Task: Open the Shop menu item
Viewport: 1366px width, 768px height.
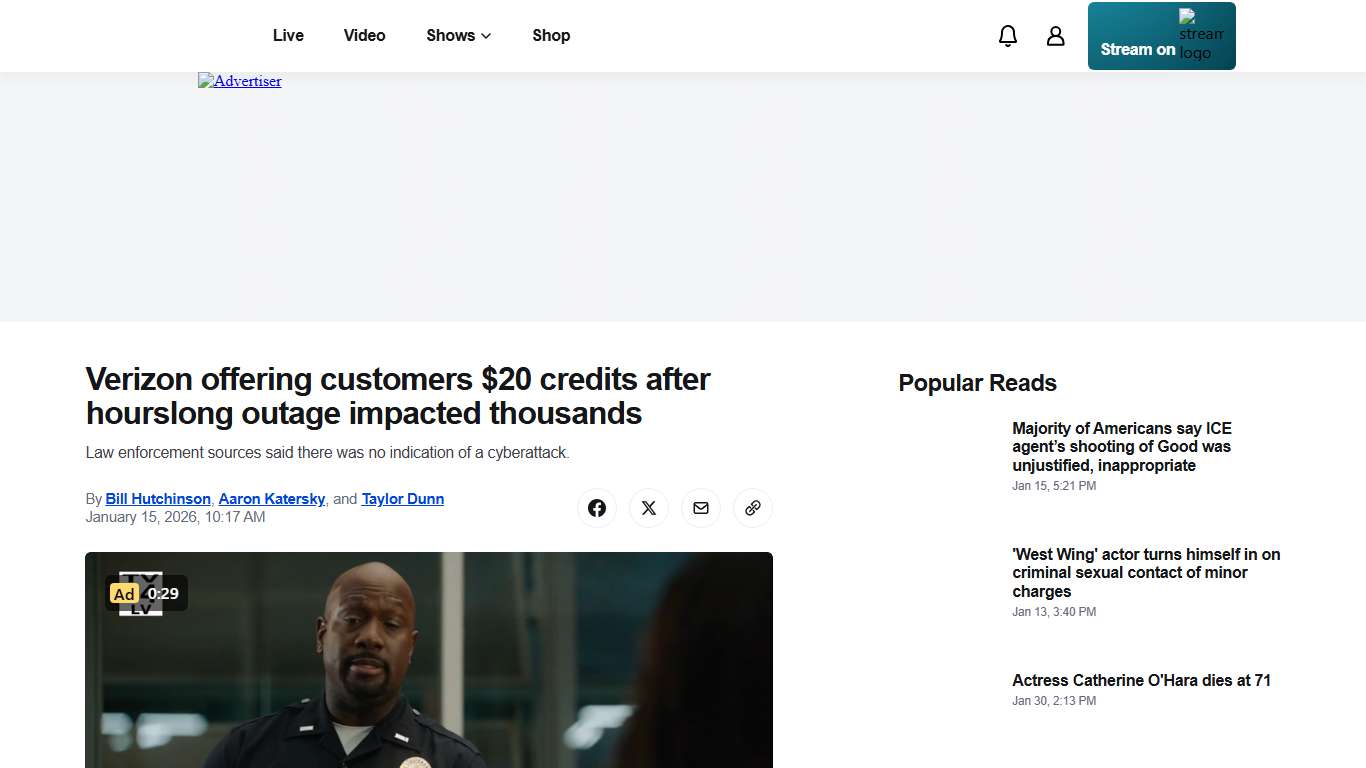Action: tap(551, 35)
